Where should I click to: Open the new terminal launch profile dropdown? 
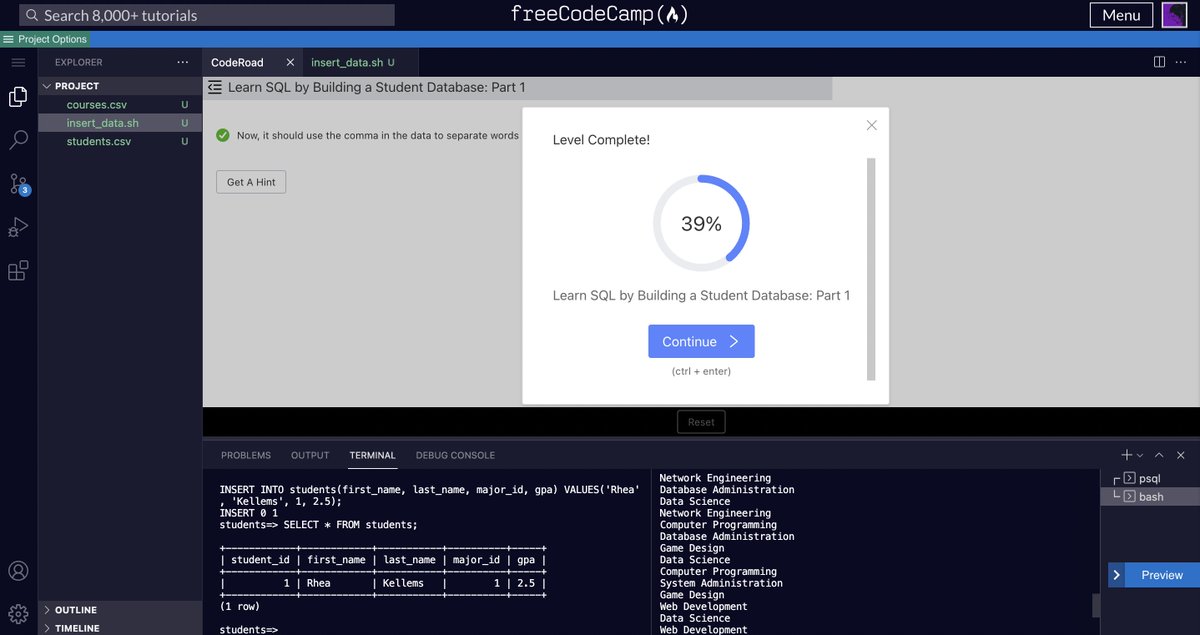[x=1140, y=455]
